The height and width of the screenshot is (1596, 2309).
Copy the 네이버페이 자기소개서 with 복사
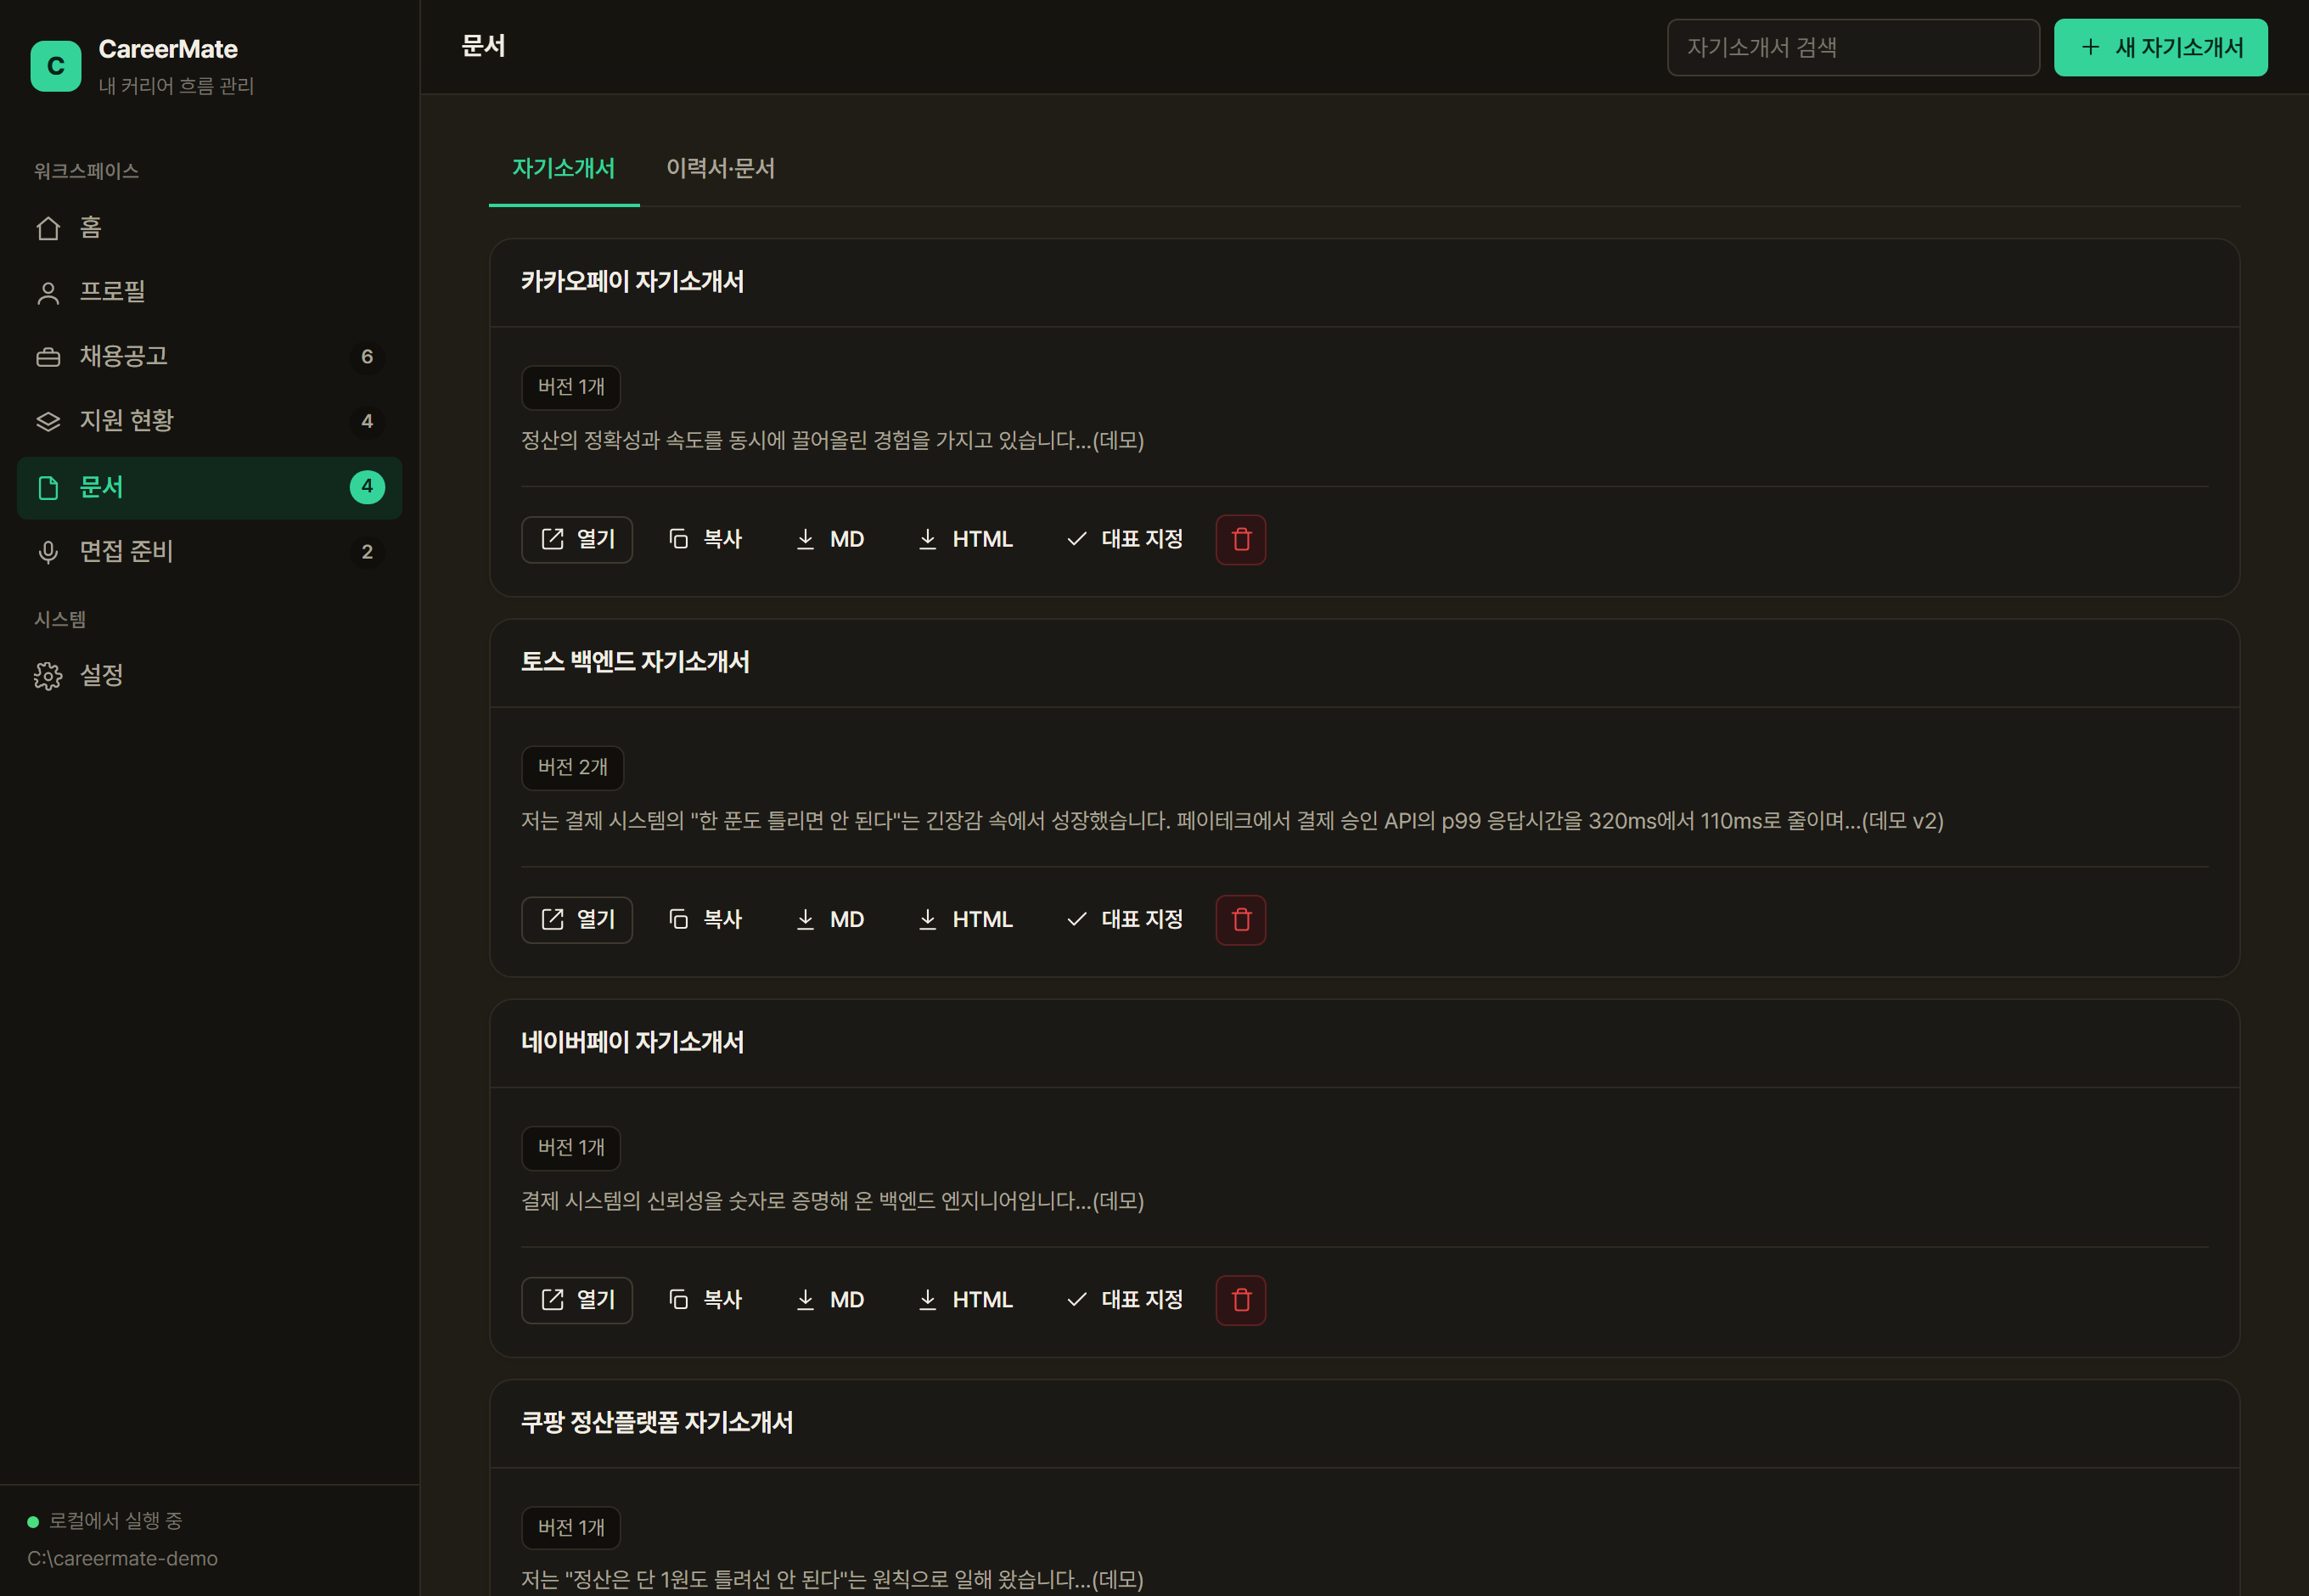click(x=704, y=1299)
